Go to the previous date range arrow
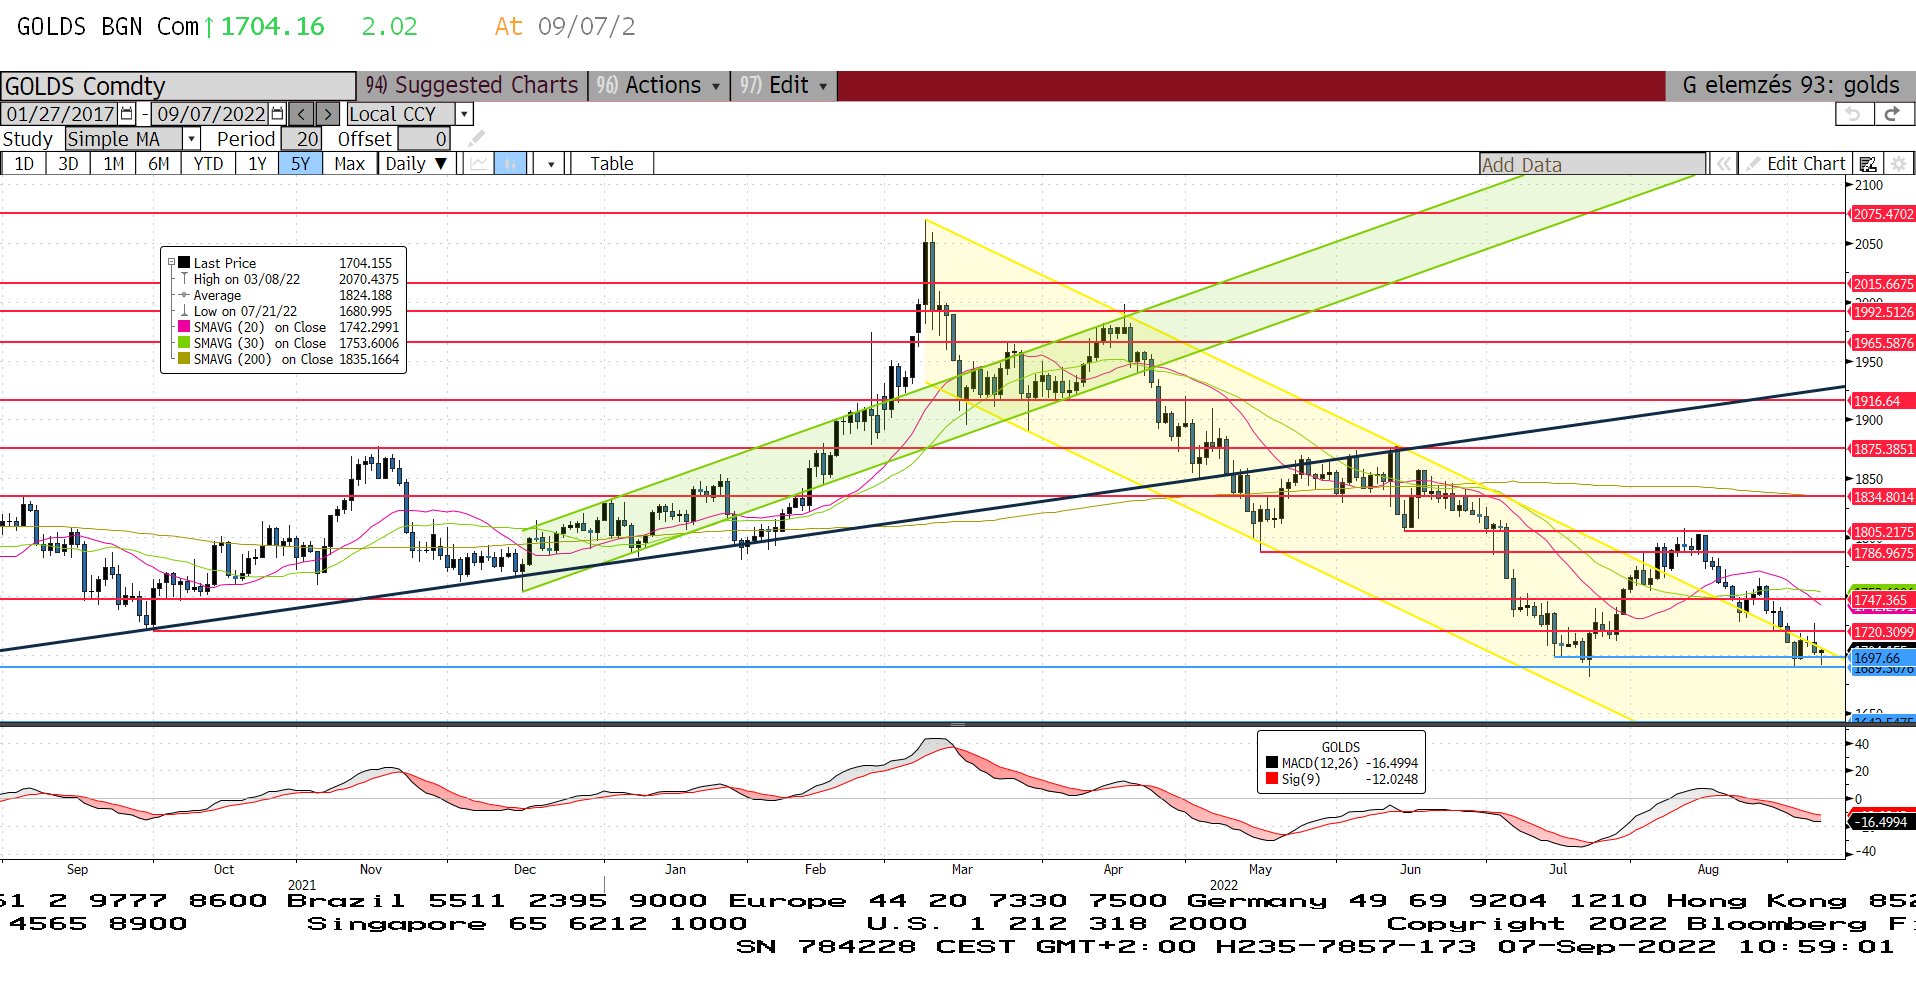Screen dimensions: 1916x1002 pos(303,114)
